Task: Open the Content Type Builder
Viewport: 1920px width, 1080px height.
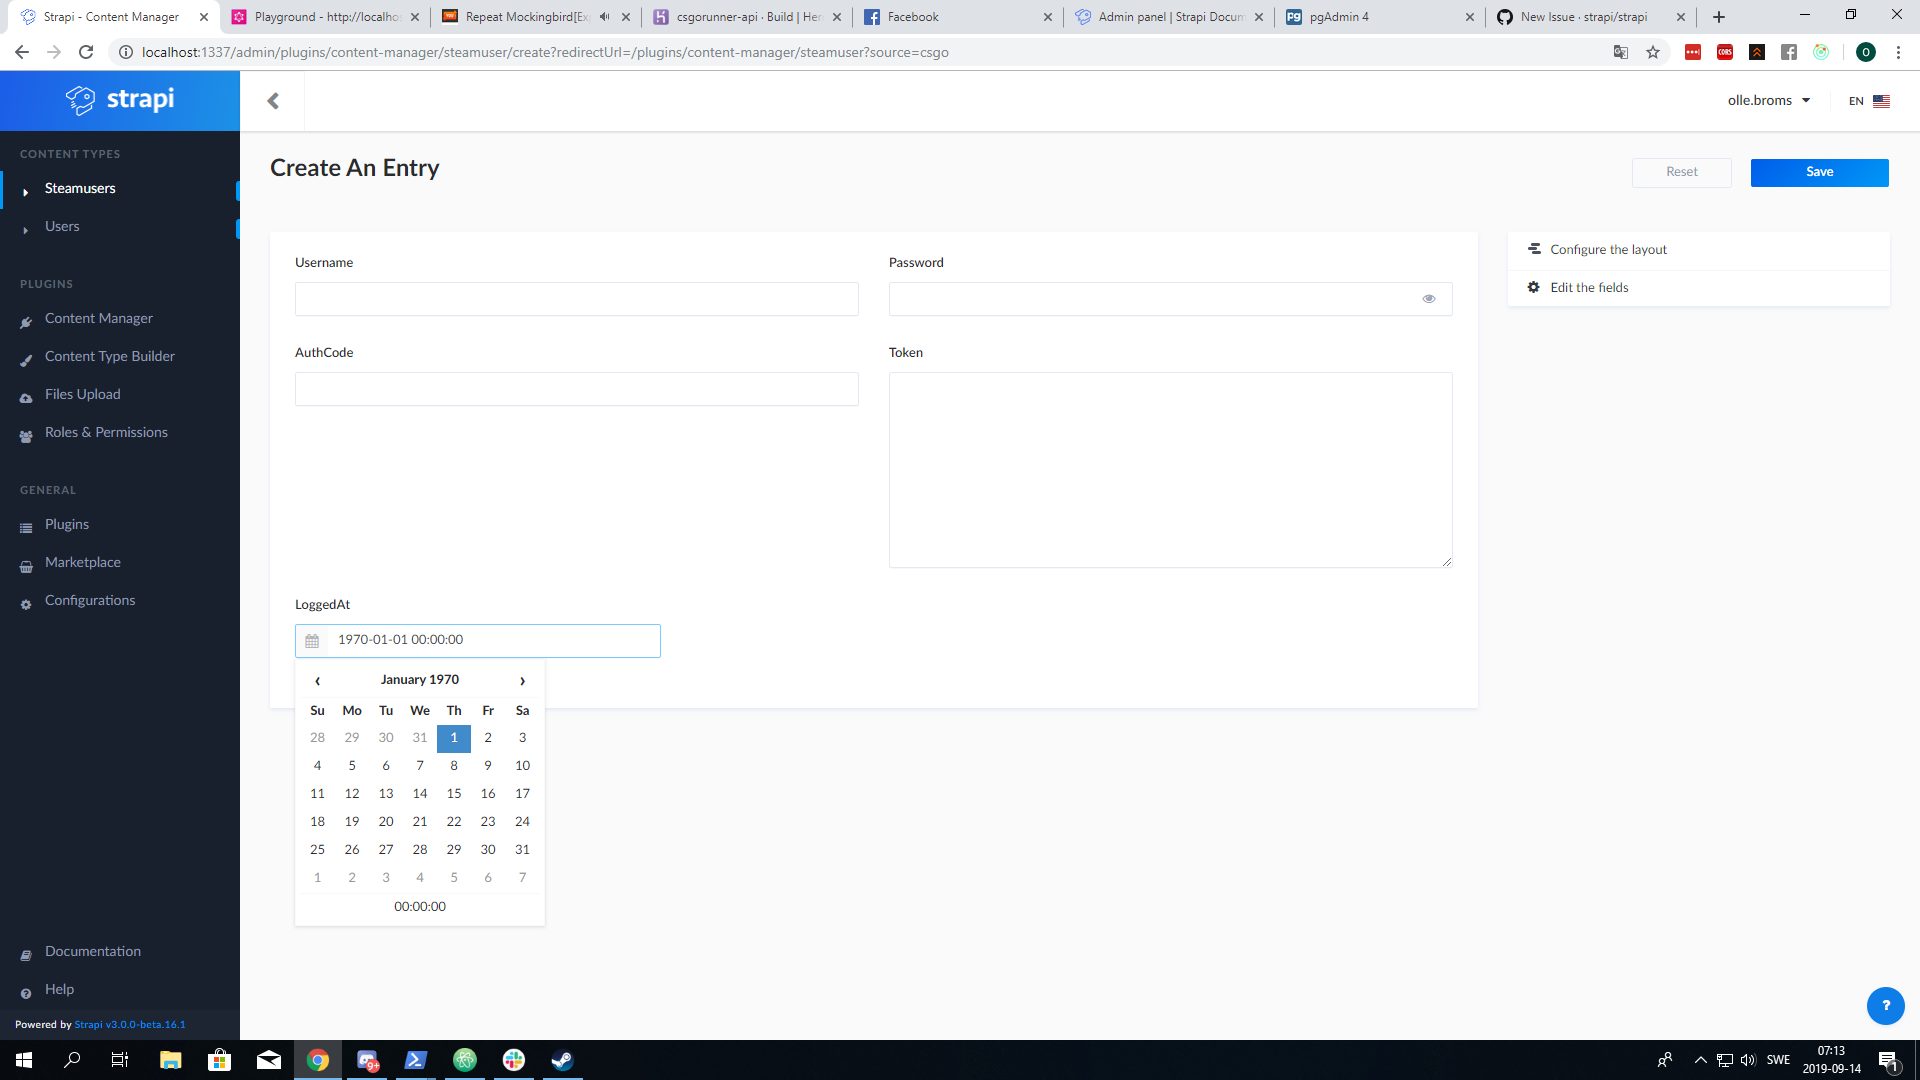Action: (x=109, y=356)
